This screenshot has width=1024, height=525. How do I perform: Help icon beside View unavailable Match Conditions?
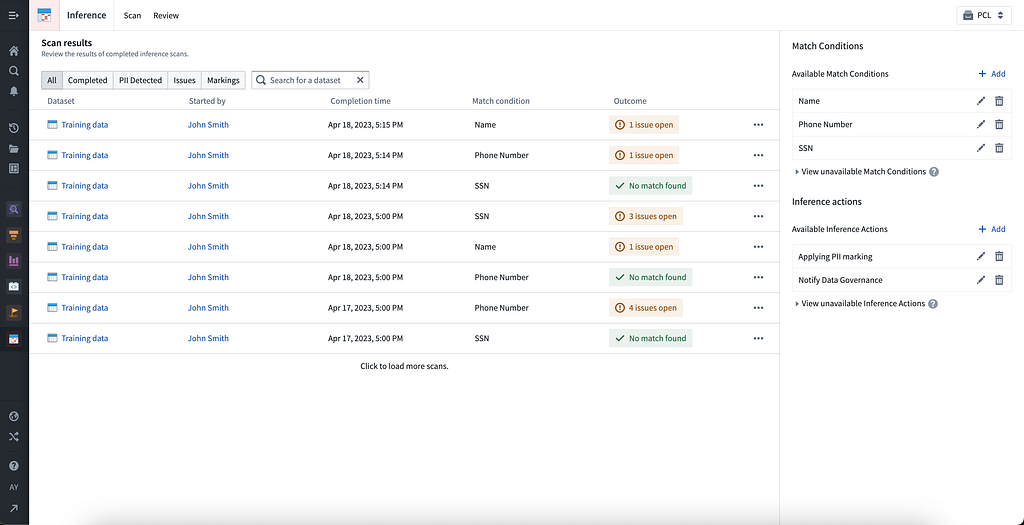[934, 172]
